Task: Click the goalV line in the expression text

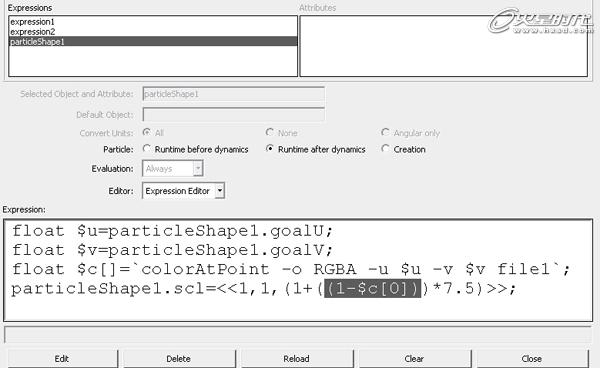Action: point(172,250)
